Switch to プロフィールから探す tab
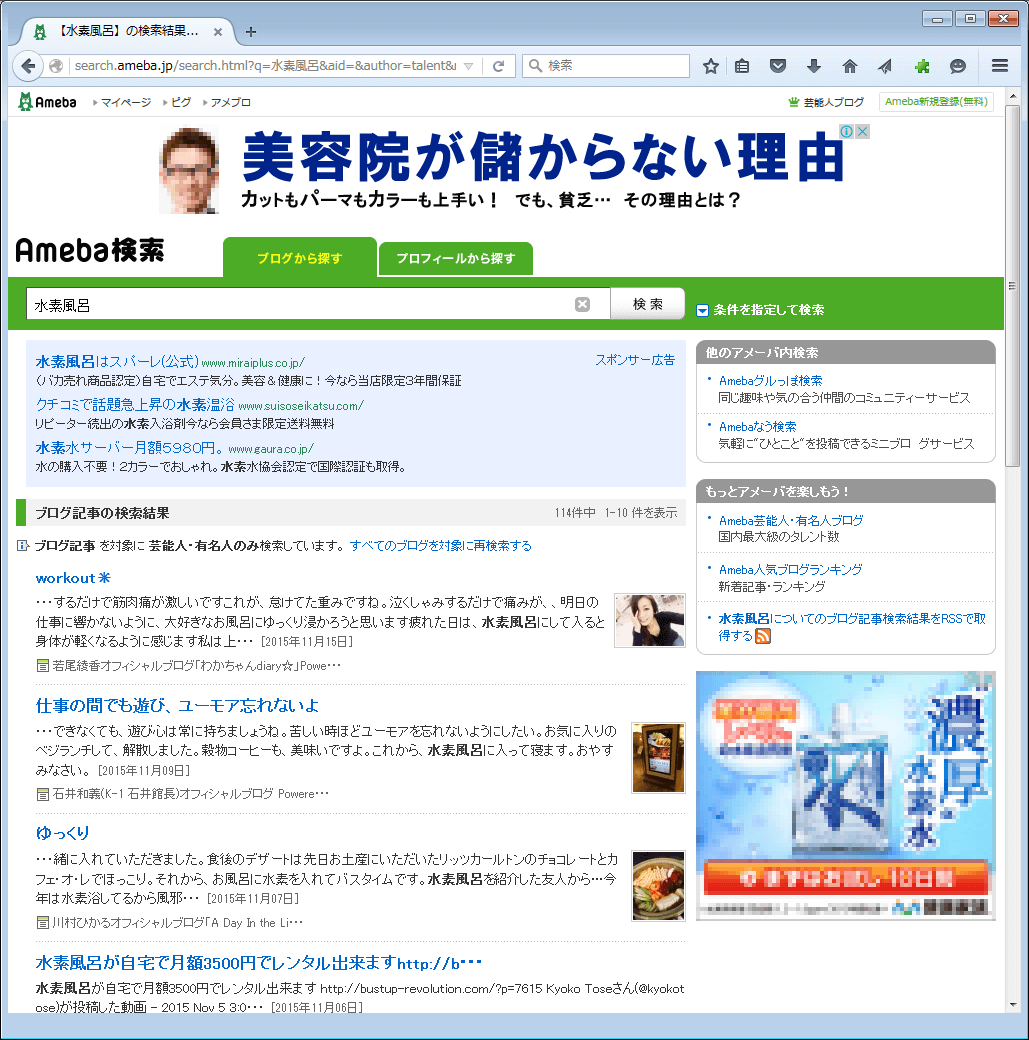 coord(456,259)
